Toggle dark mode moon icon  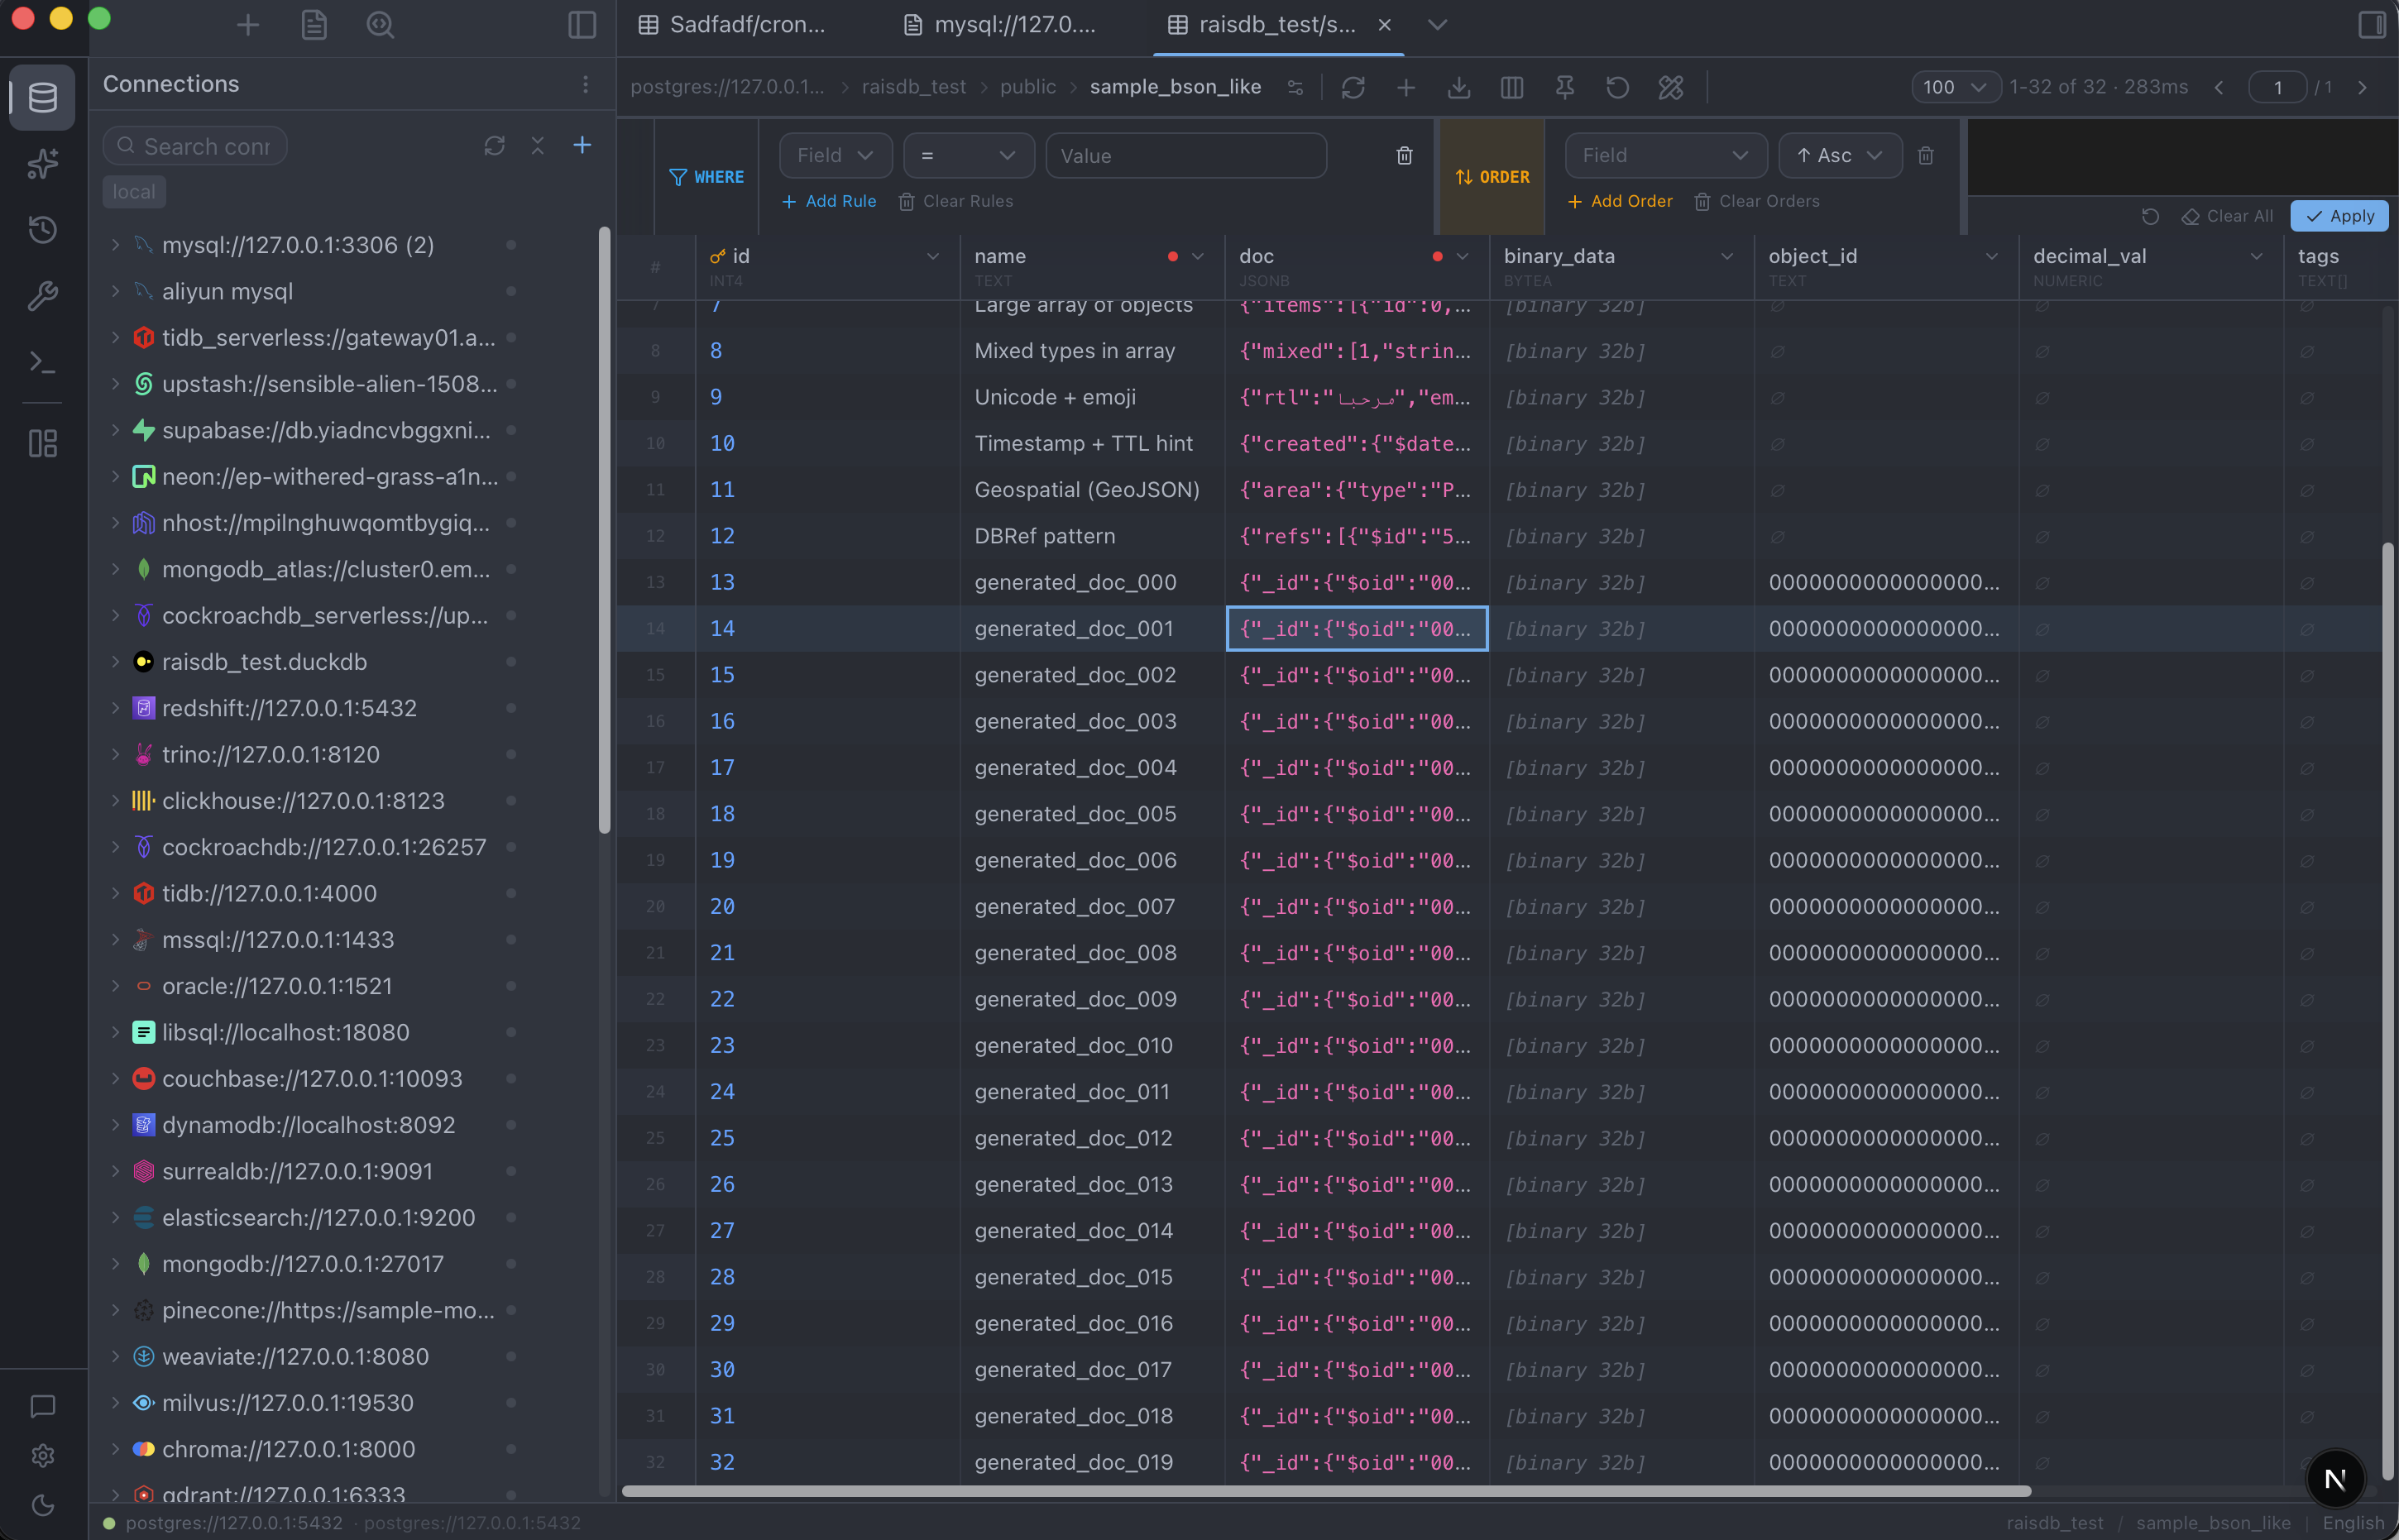tap(42, 1505)
